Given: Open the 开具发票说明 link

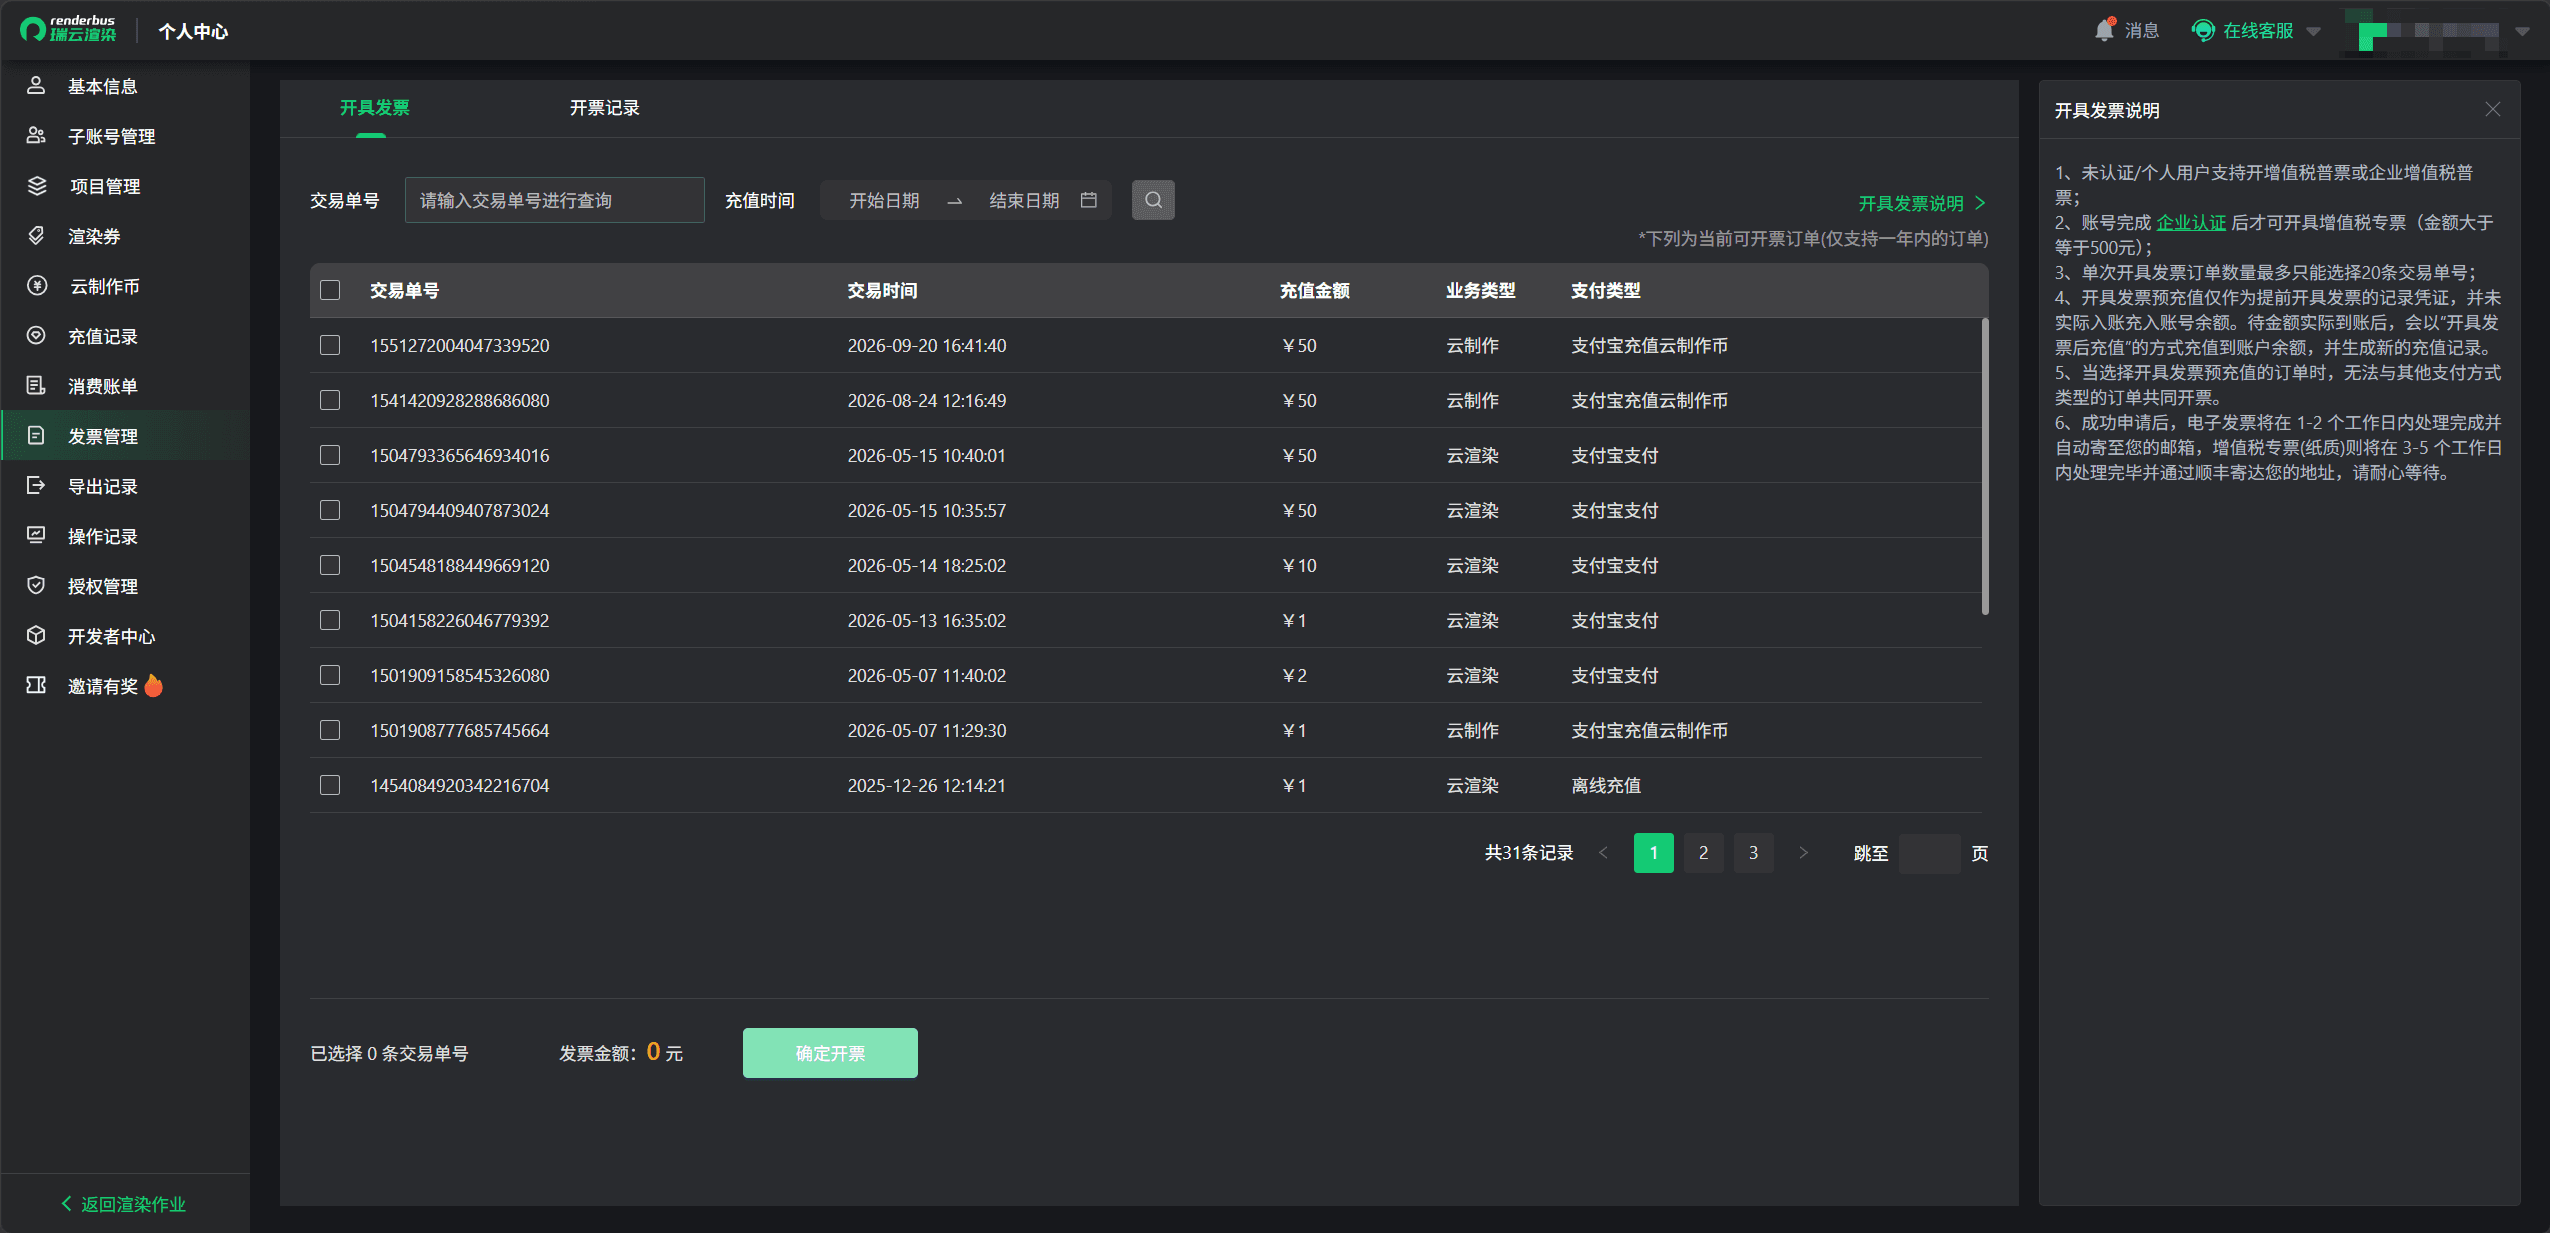Looking at the screenshot, I should click(x=1921, y=203).
